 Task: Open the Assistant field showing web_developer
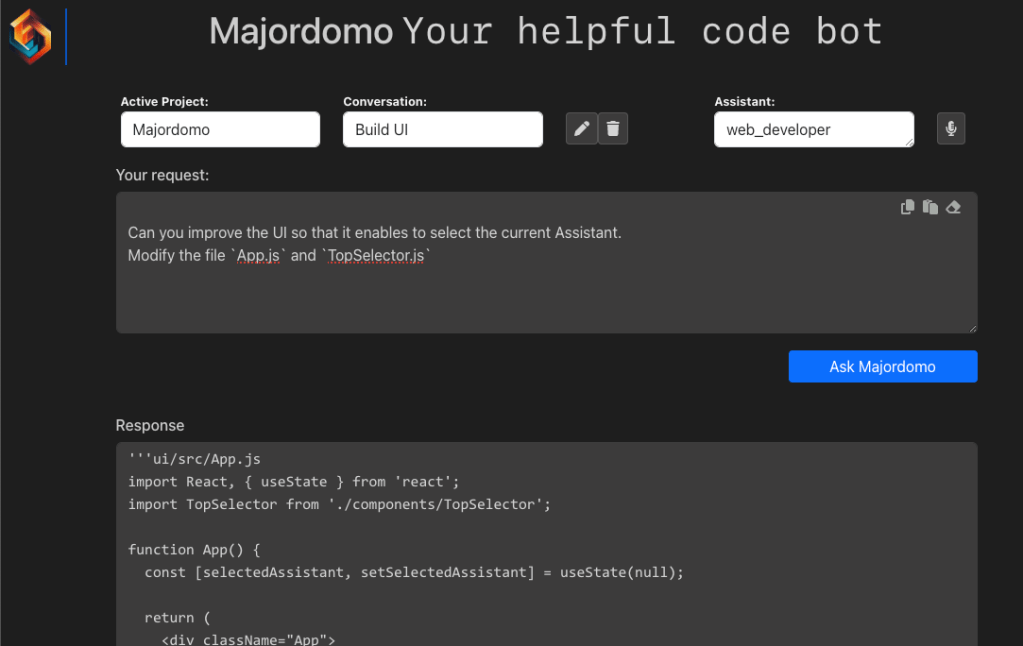812,130
